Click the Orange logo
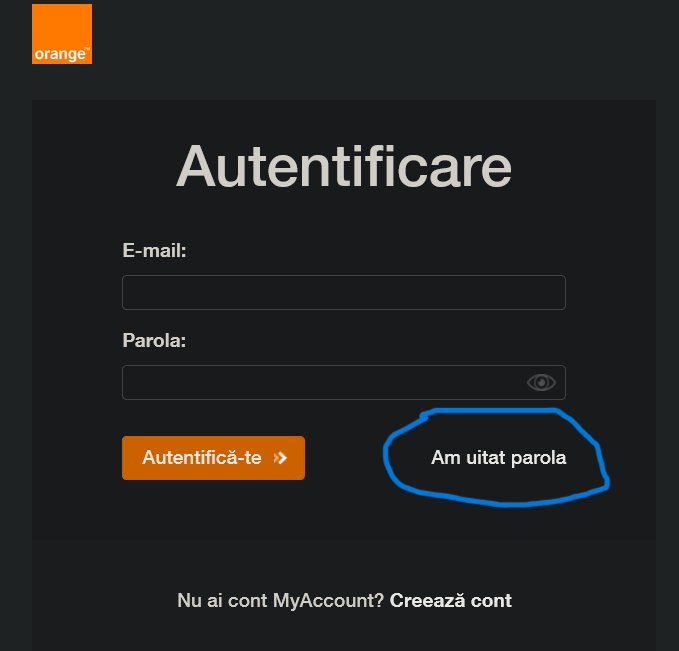 pos(62,34)
